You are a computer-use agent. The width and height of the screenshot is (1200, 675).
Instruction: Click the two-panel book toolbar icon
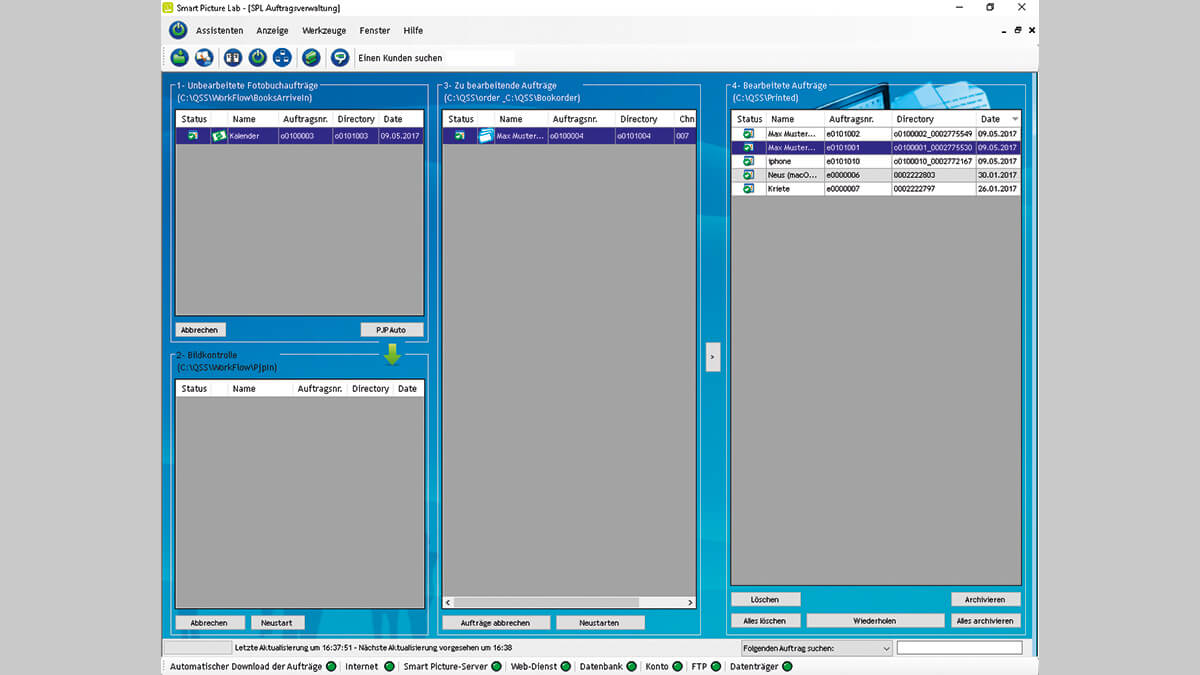(232, 58)
